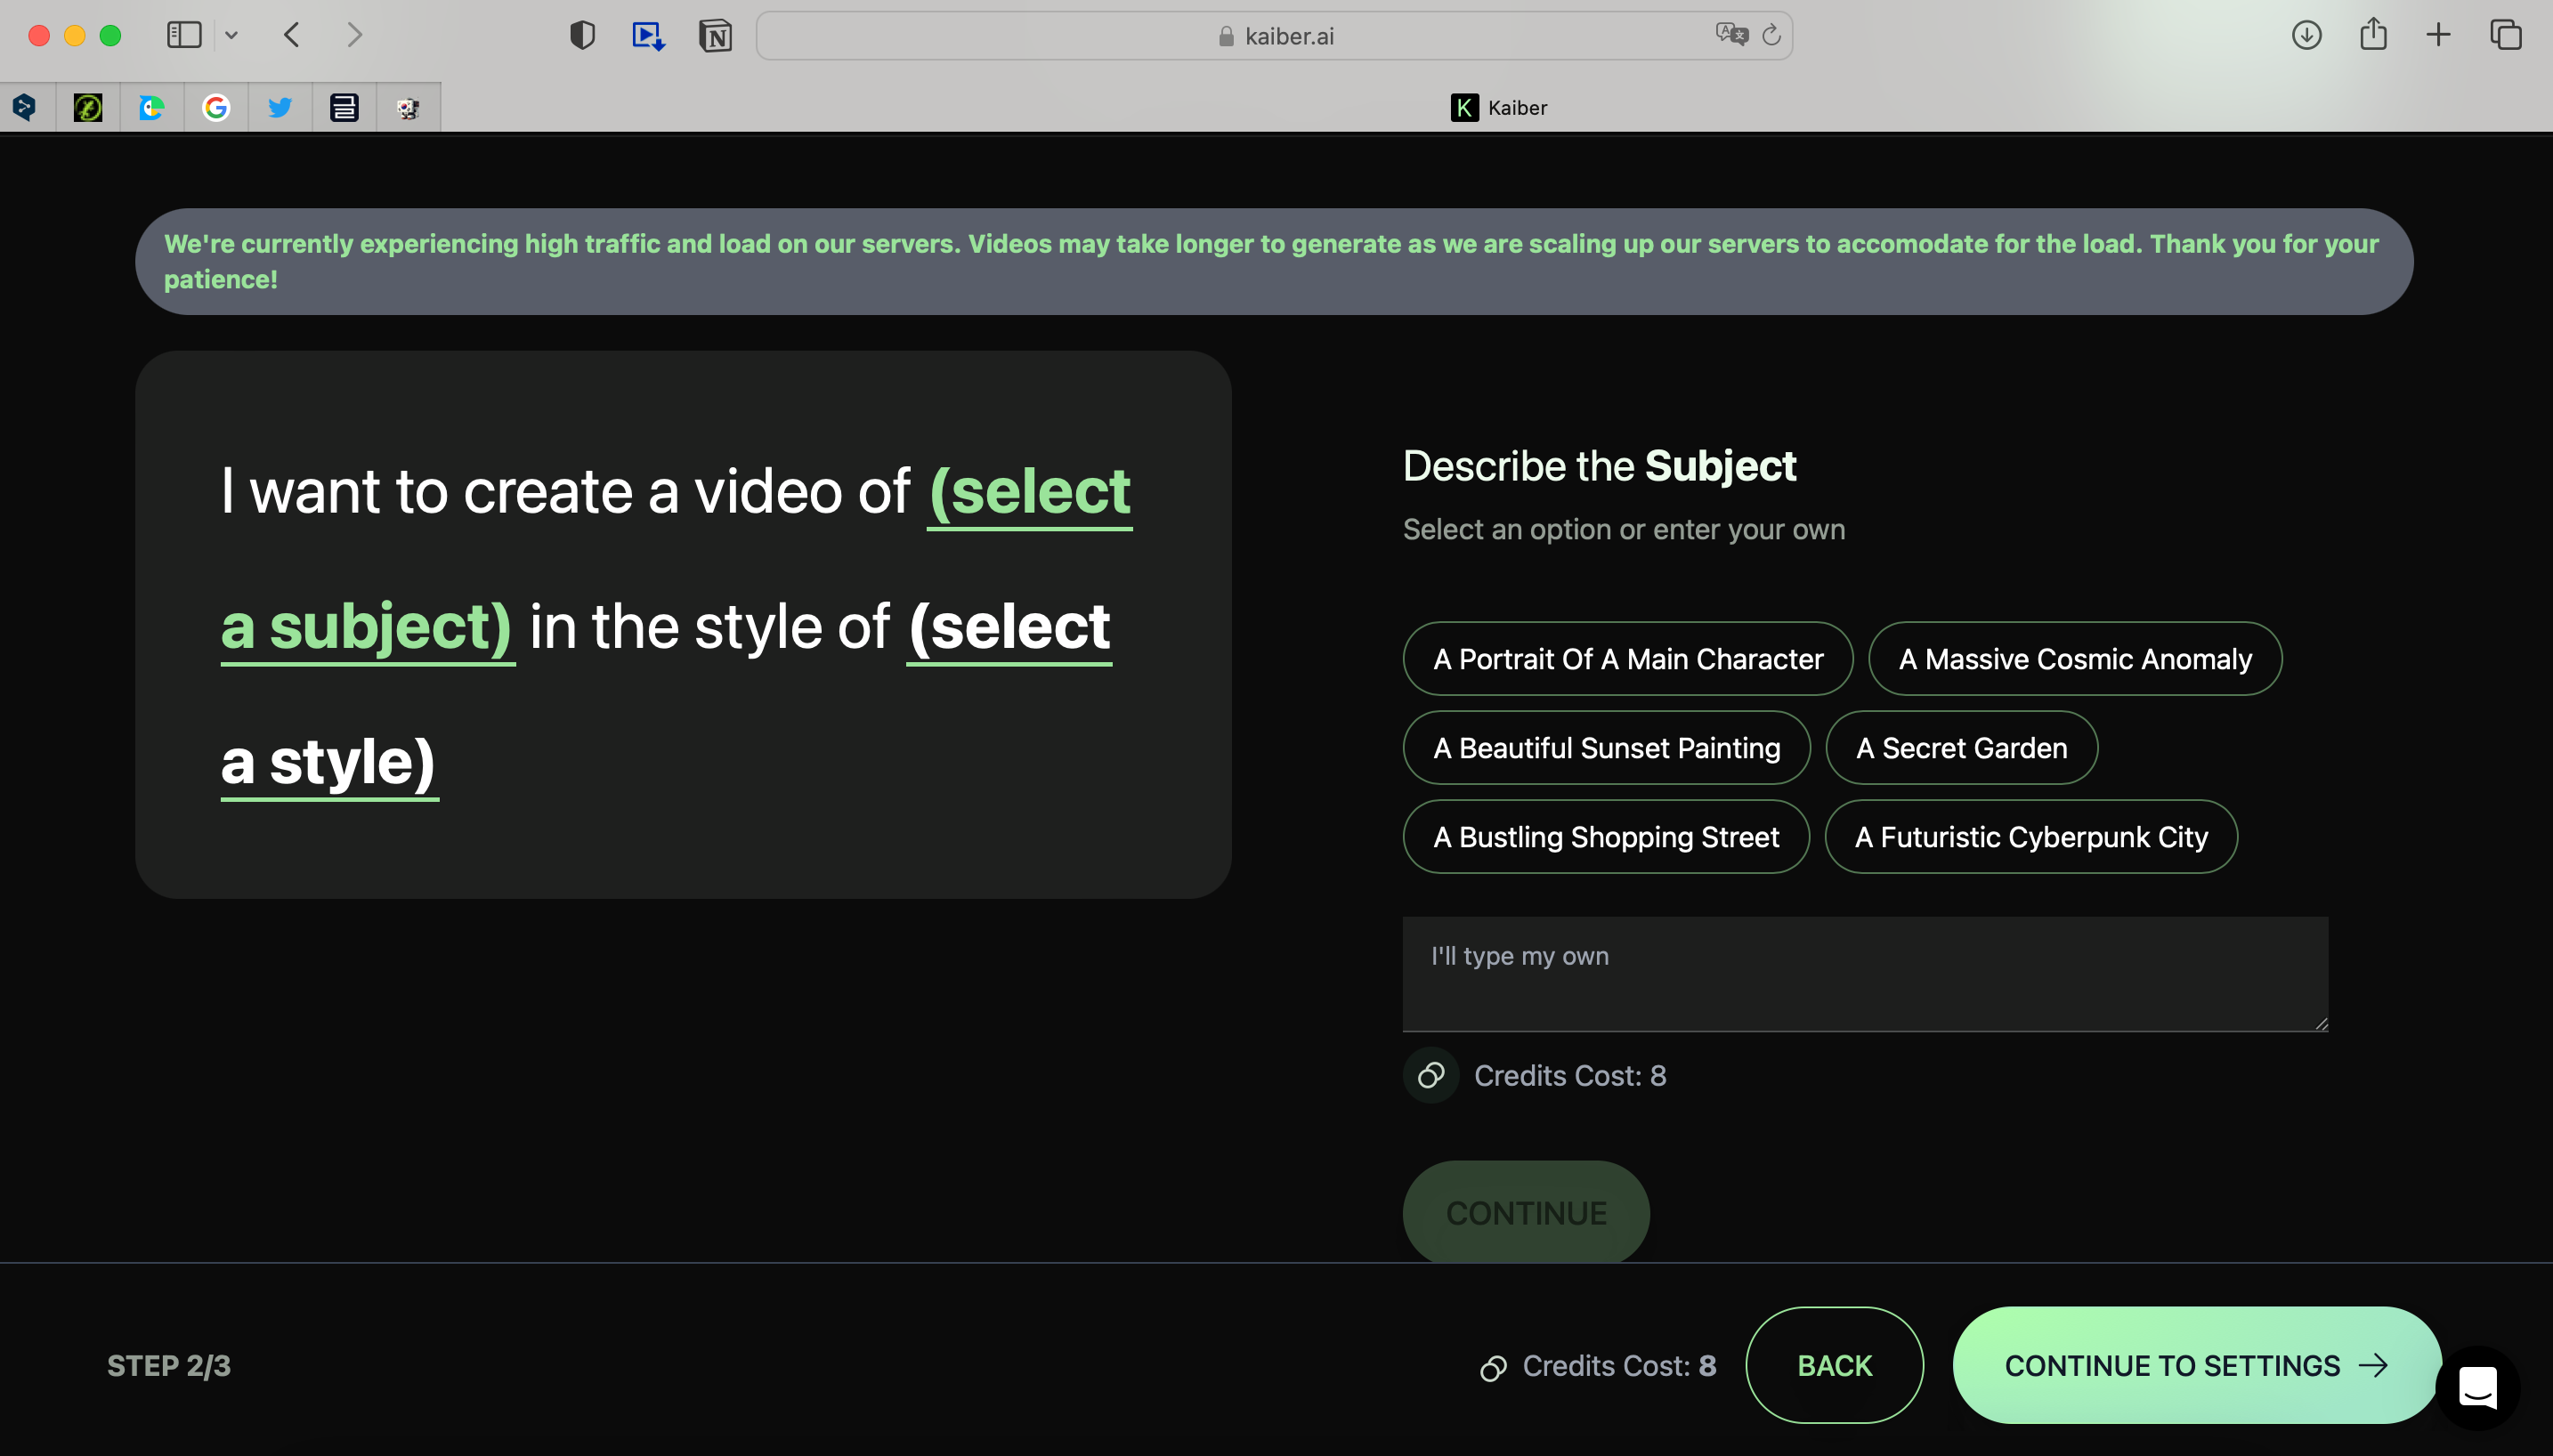Open the Safari sidebar panel icon
The image size is (2553, 1456).
click(184, 36)
